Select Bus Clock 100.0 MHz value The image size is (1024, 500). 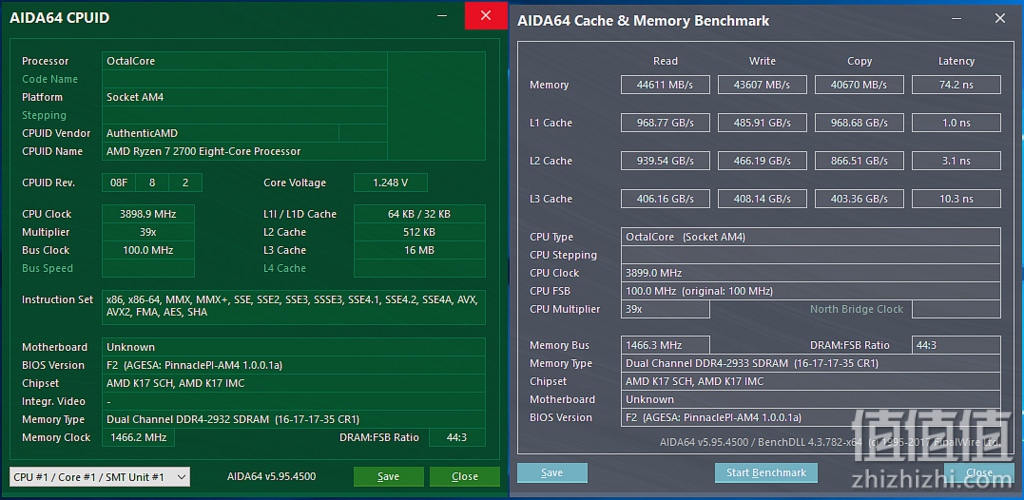click(x=148, y=250)
